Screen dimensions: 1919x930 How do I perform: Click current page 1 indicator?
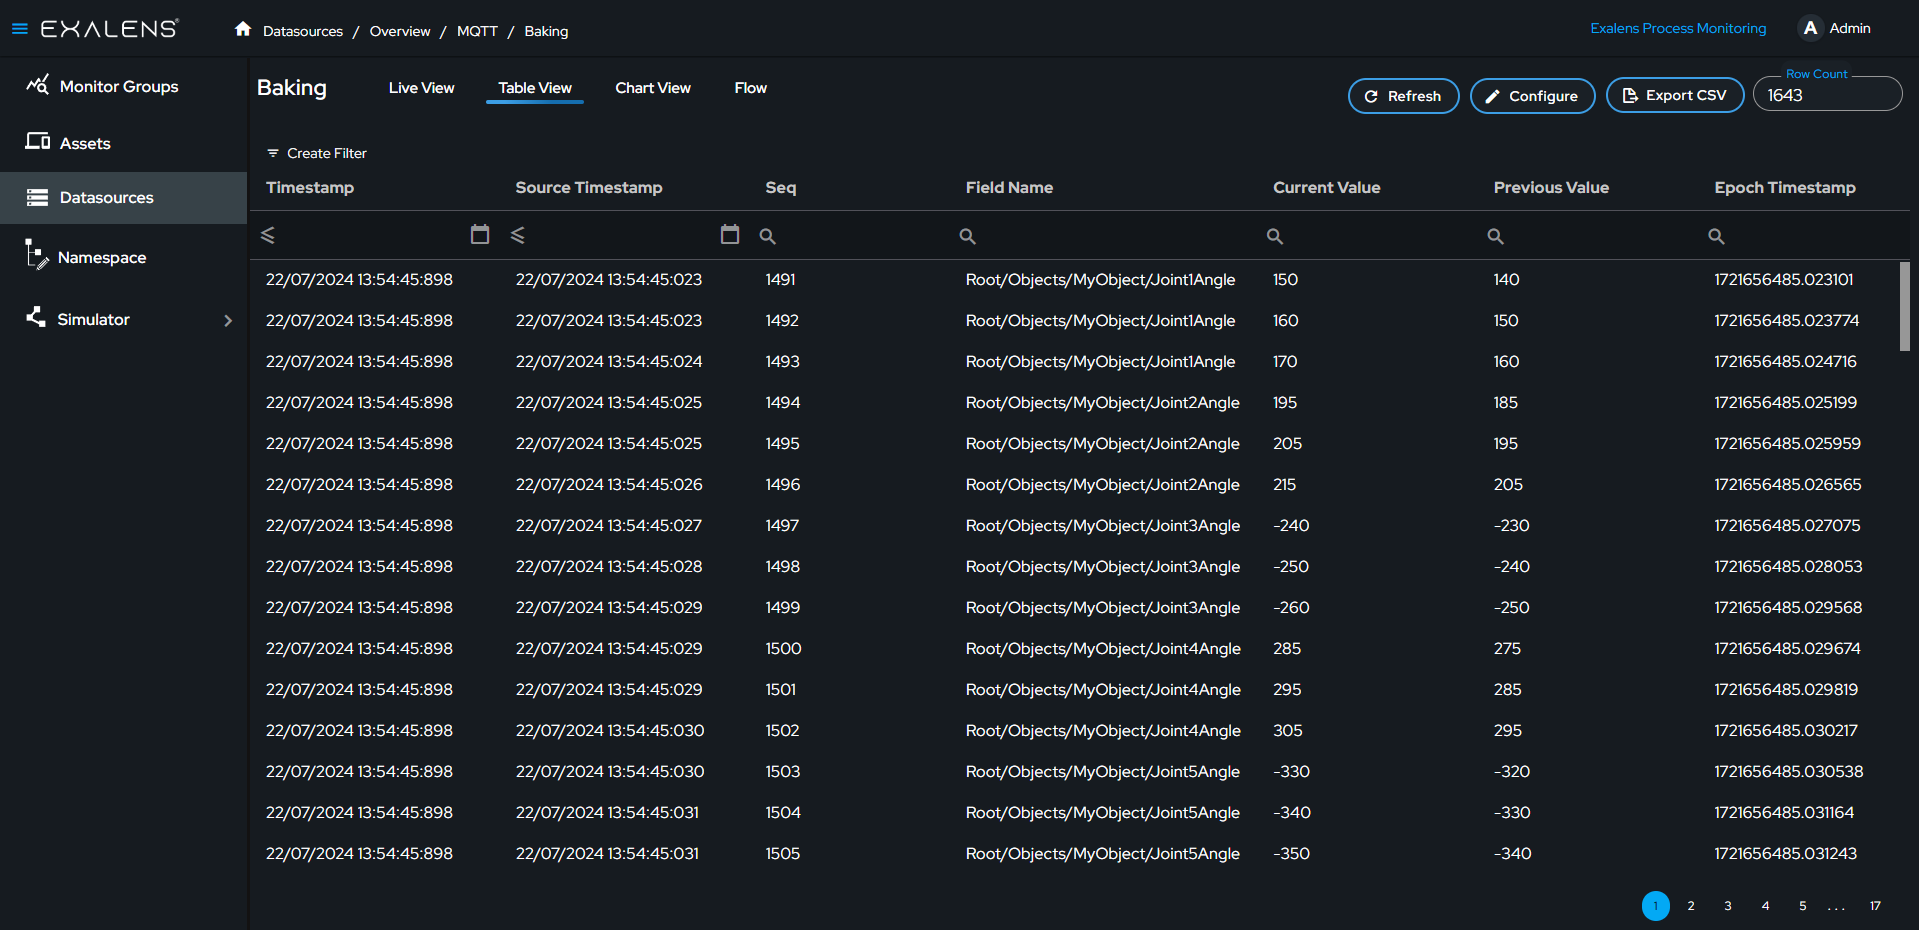(1656, 906)
